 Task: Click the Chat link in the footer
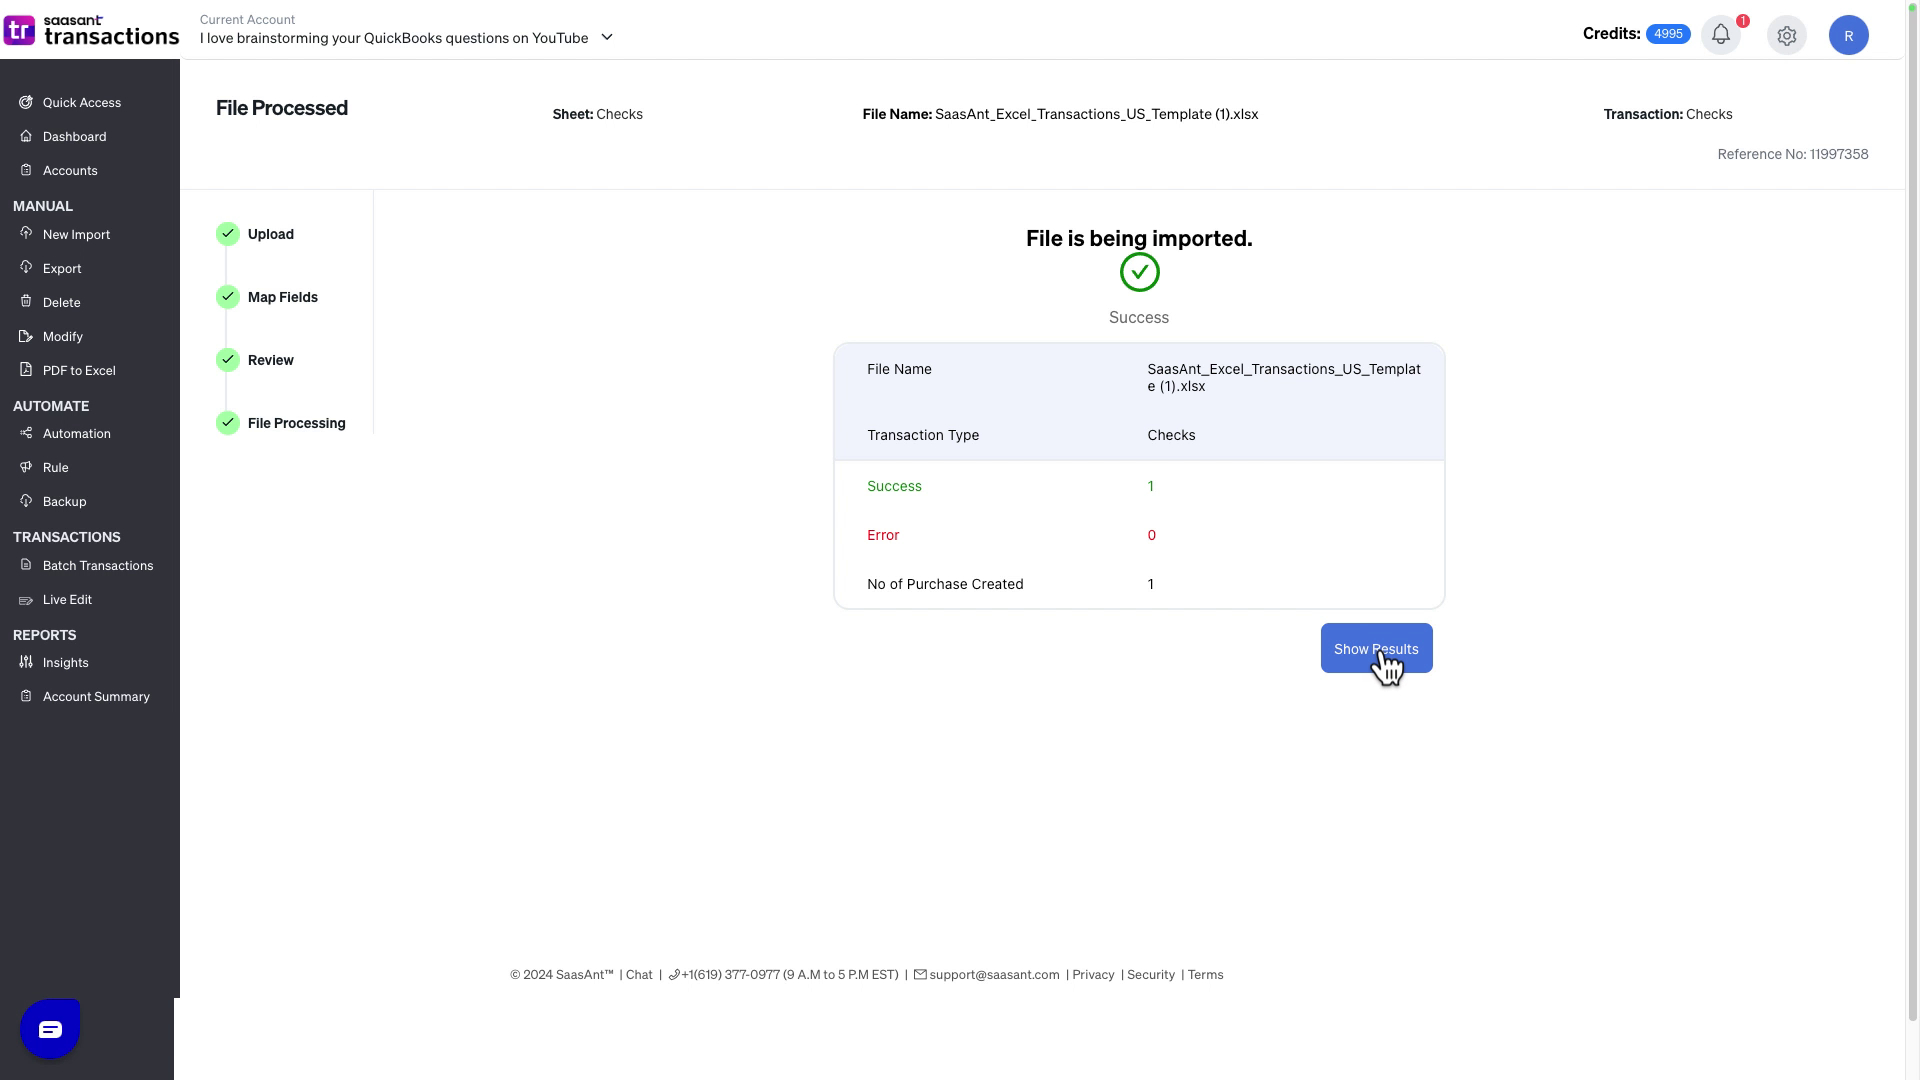[639, 975]
